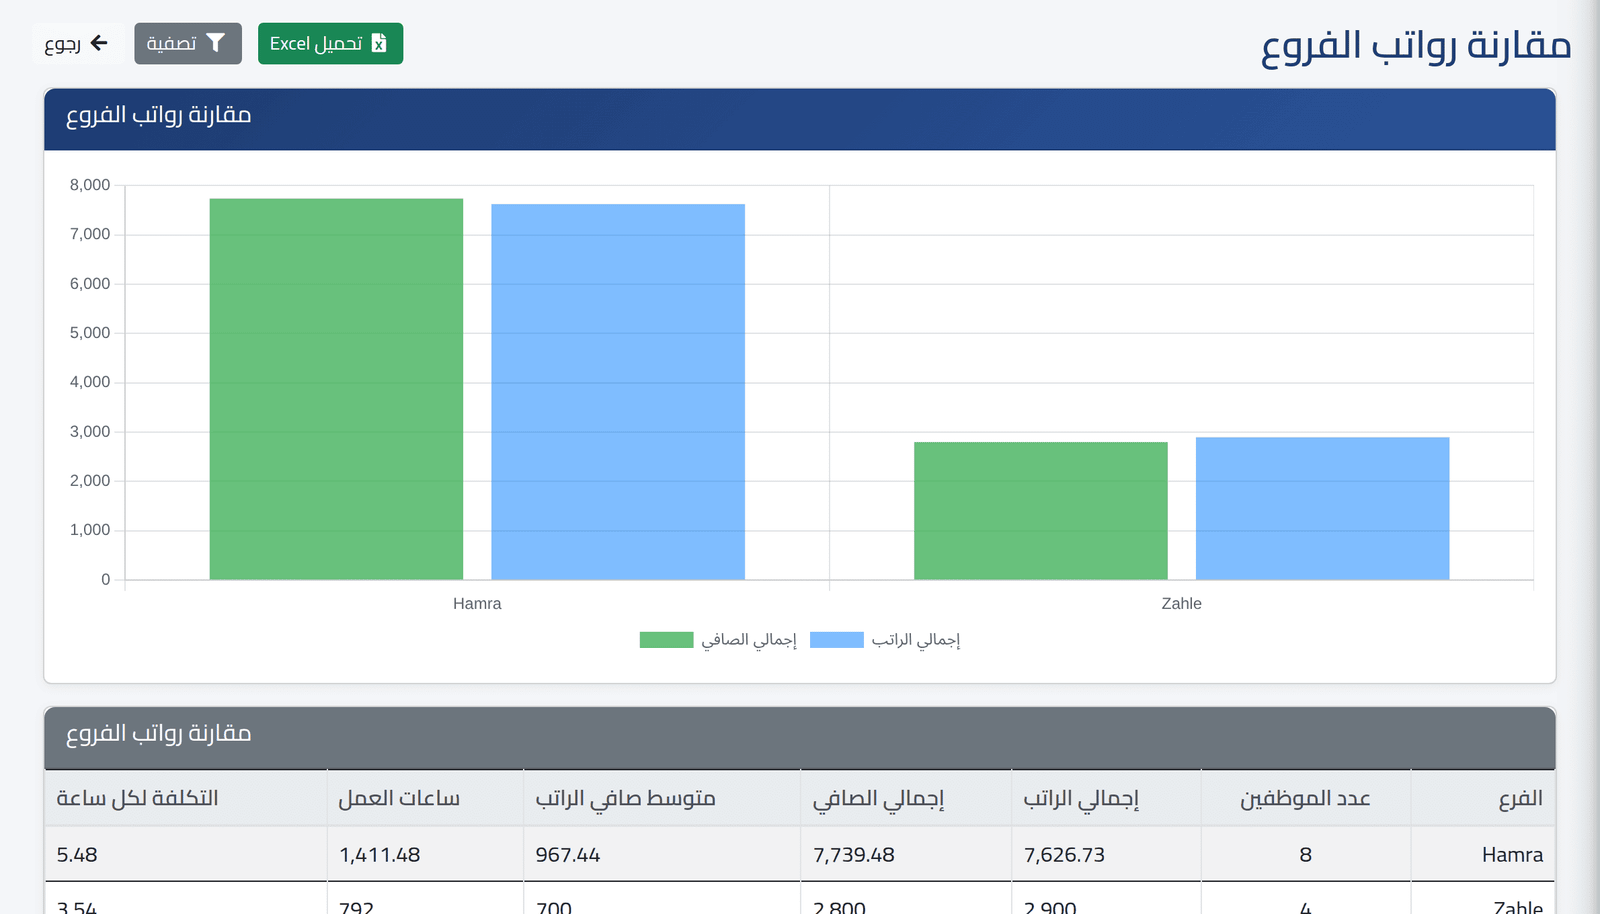
Task: Click the blue chart card header title
Action: tap(159, 116)
